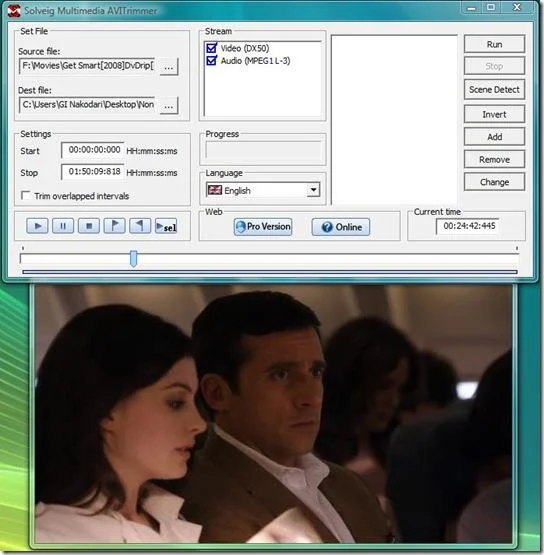
Task: Set stop marker with the left-pointing flag
Action: (x=140, y=226)
